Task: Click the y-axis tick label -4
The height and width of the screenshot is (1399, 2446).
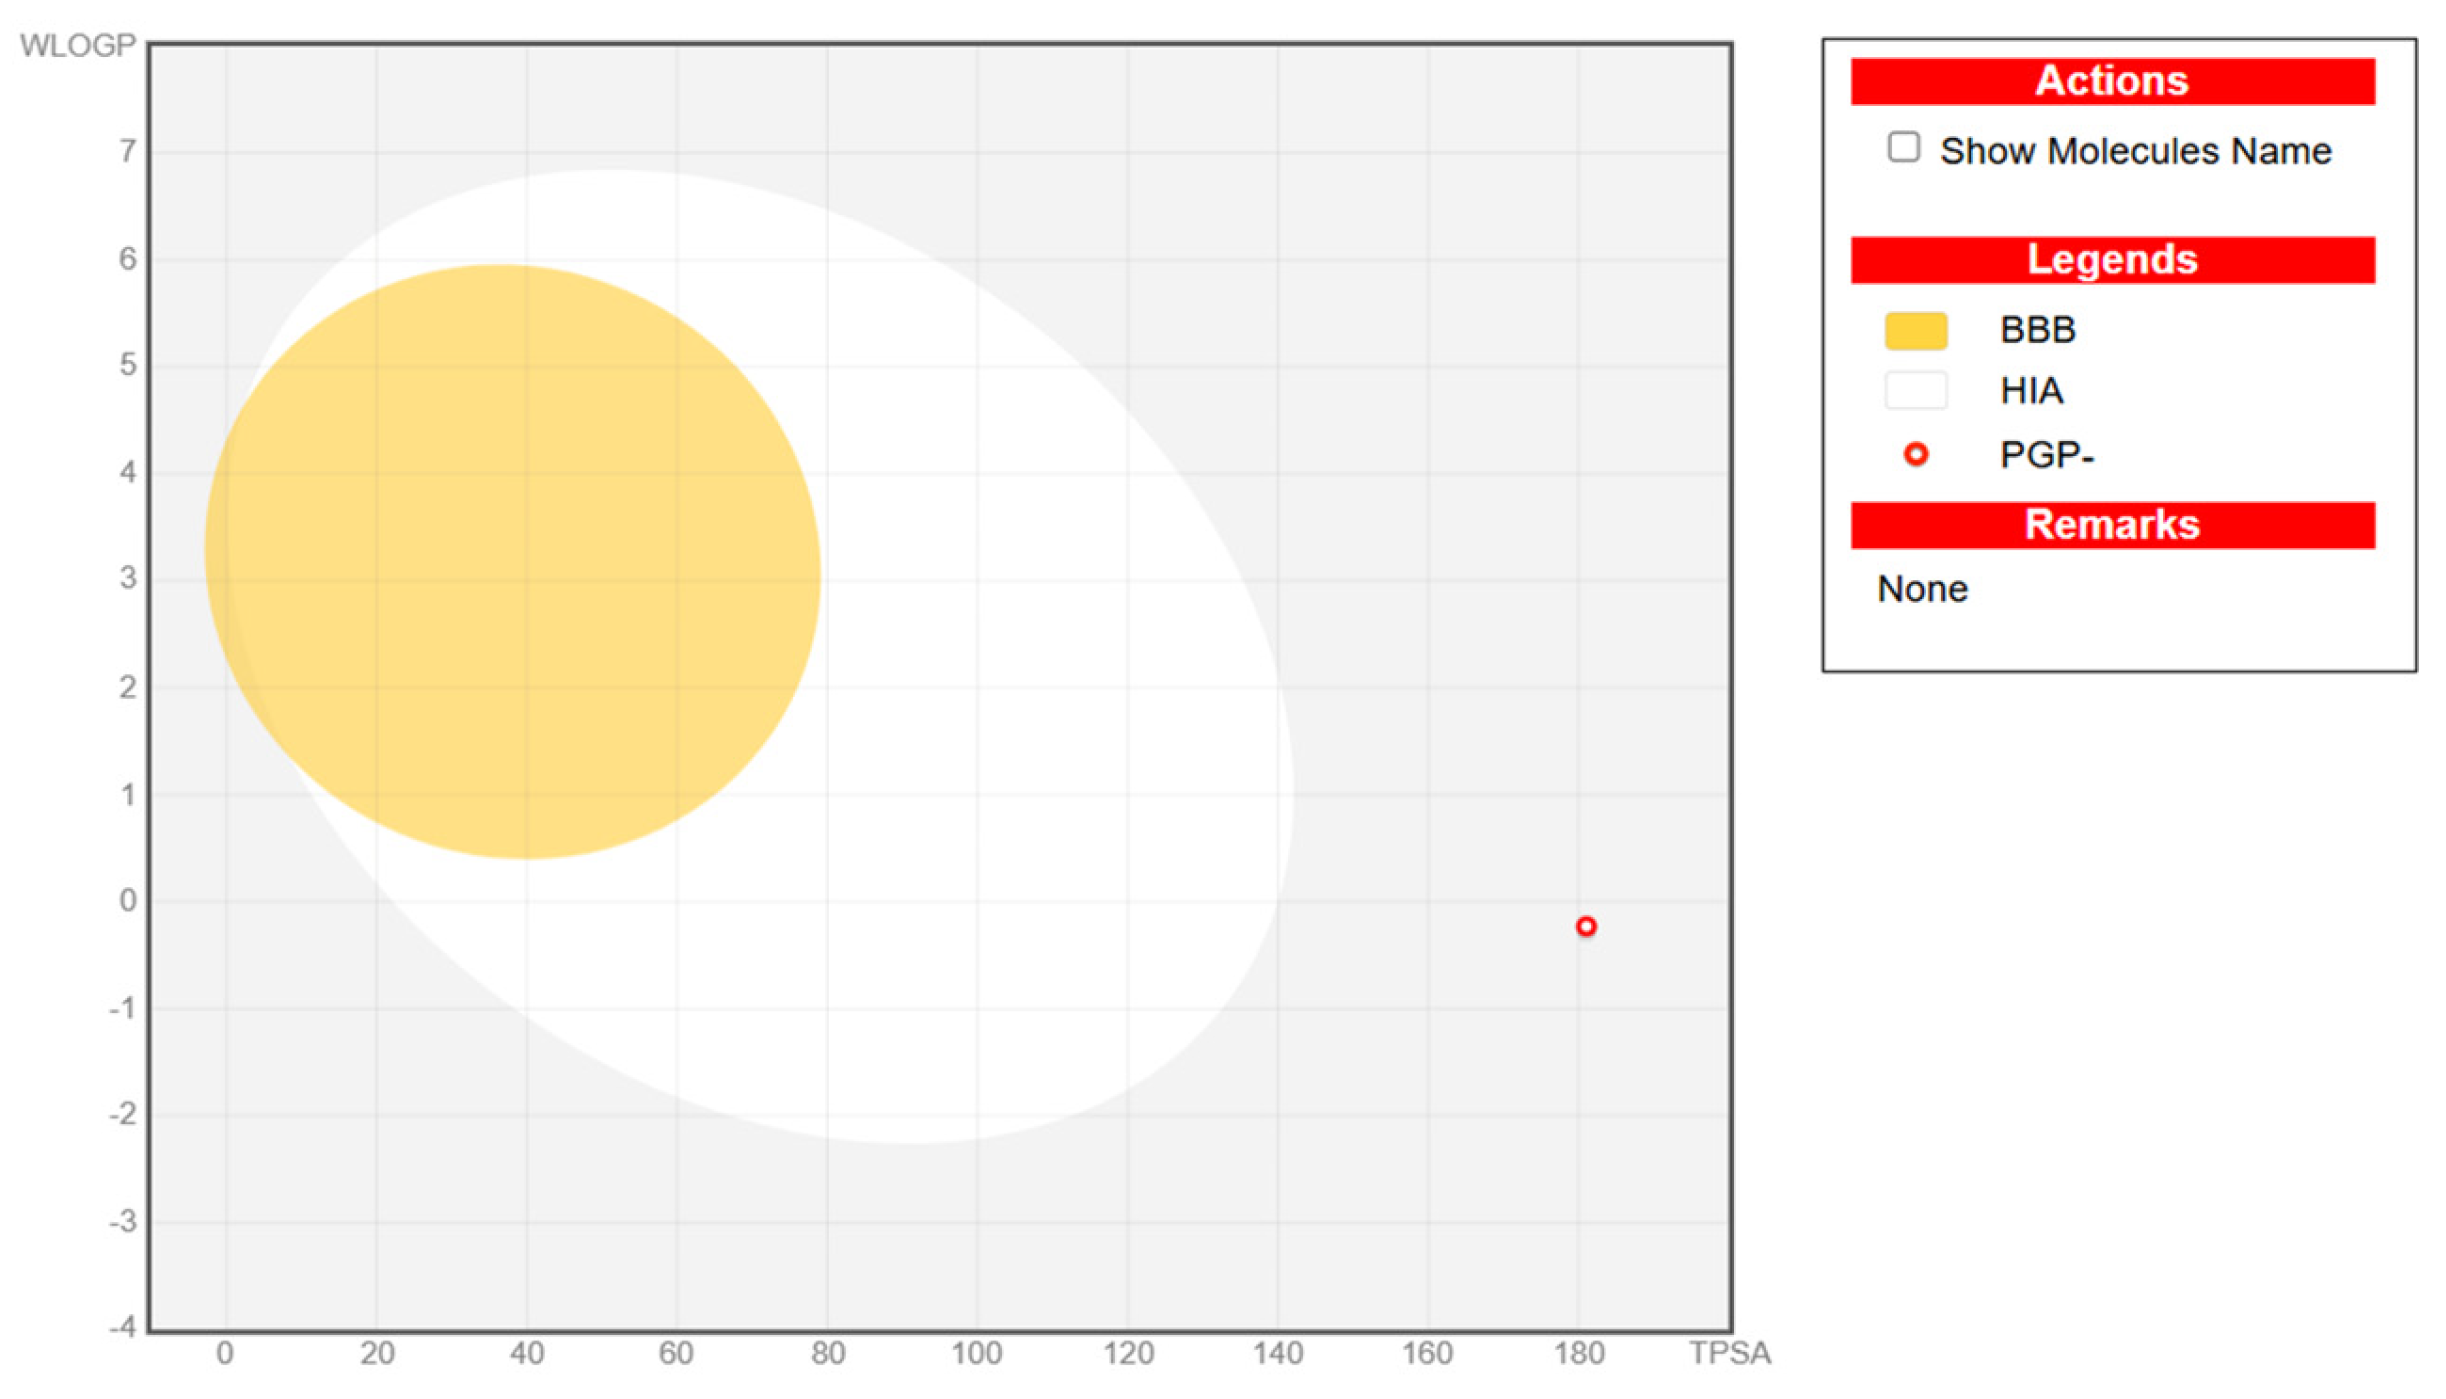Action: 122,1327
